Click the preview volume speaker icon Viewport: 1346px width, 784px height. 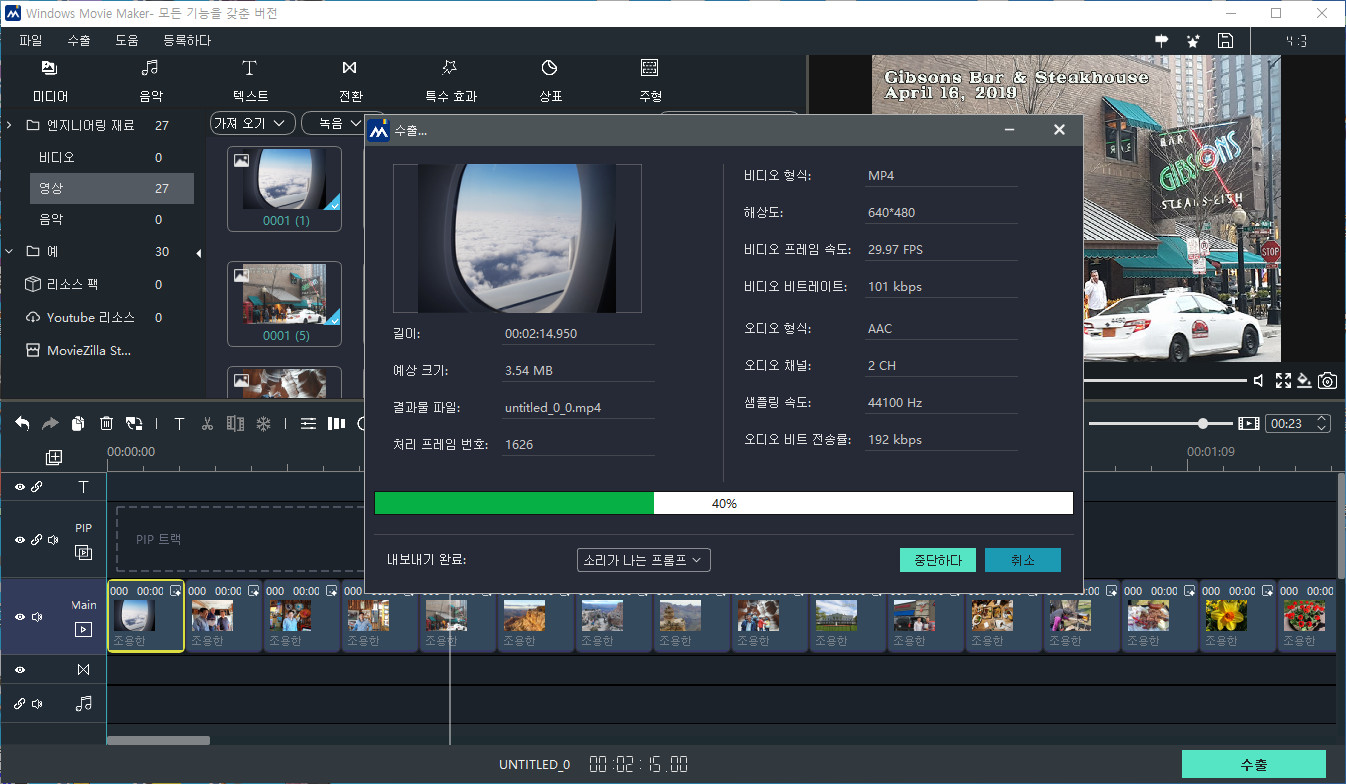point(1258,381)
